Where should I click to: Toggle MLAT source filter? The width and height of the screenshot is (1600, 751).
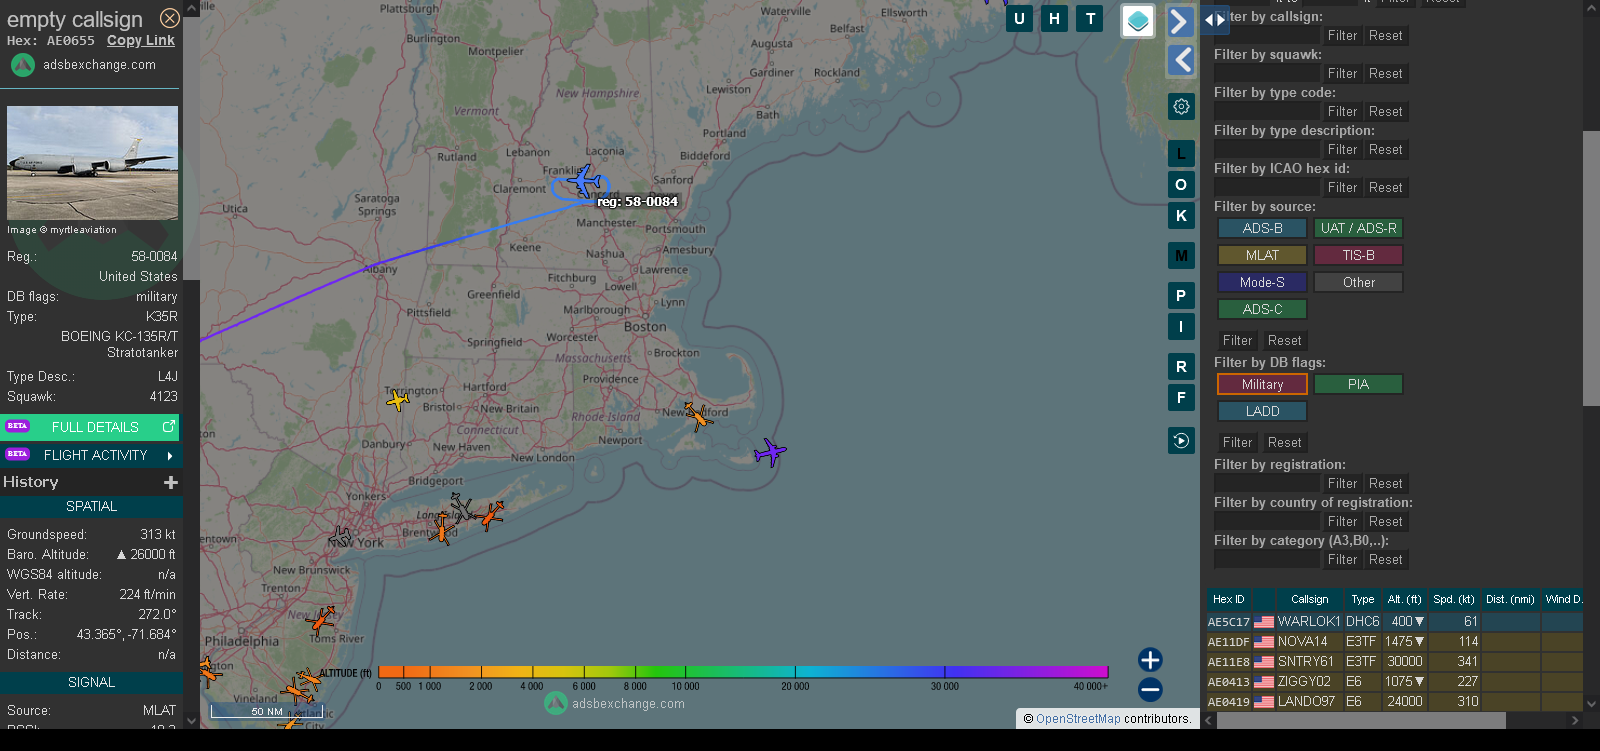pos(1262,255)
